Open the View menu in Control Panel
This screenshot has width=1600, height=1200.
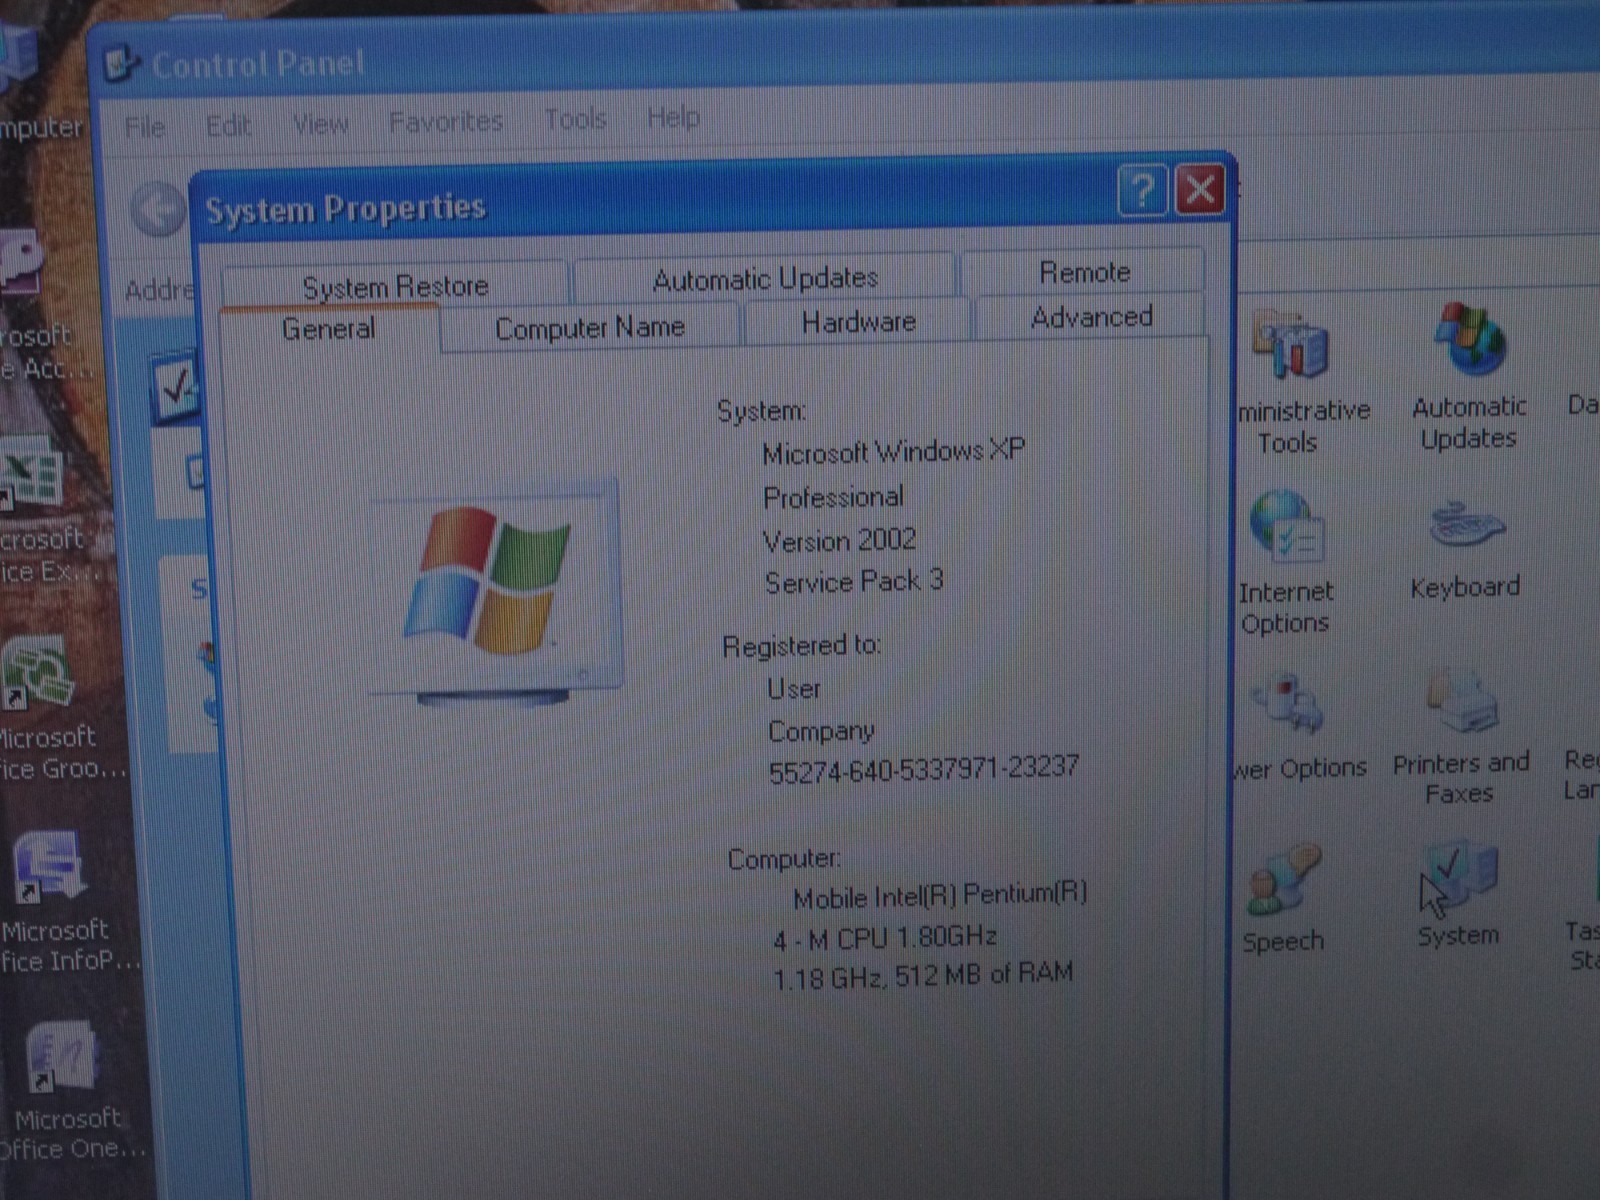tap(320, 124)
